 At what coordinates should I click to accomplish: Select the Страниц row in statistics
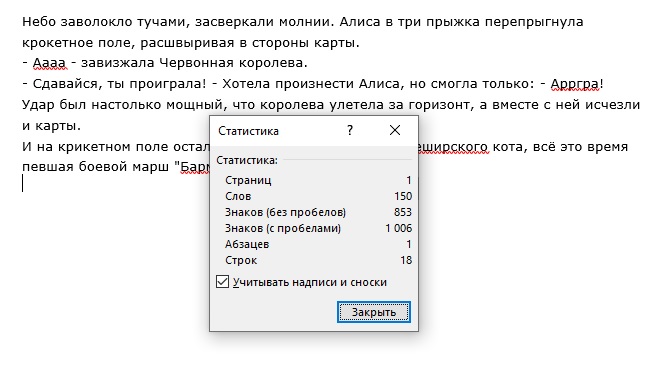pyautogui.click(x=318, y=180)
